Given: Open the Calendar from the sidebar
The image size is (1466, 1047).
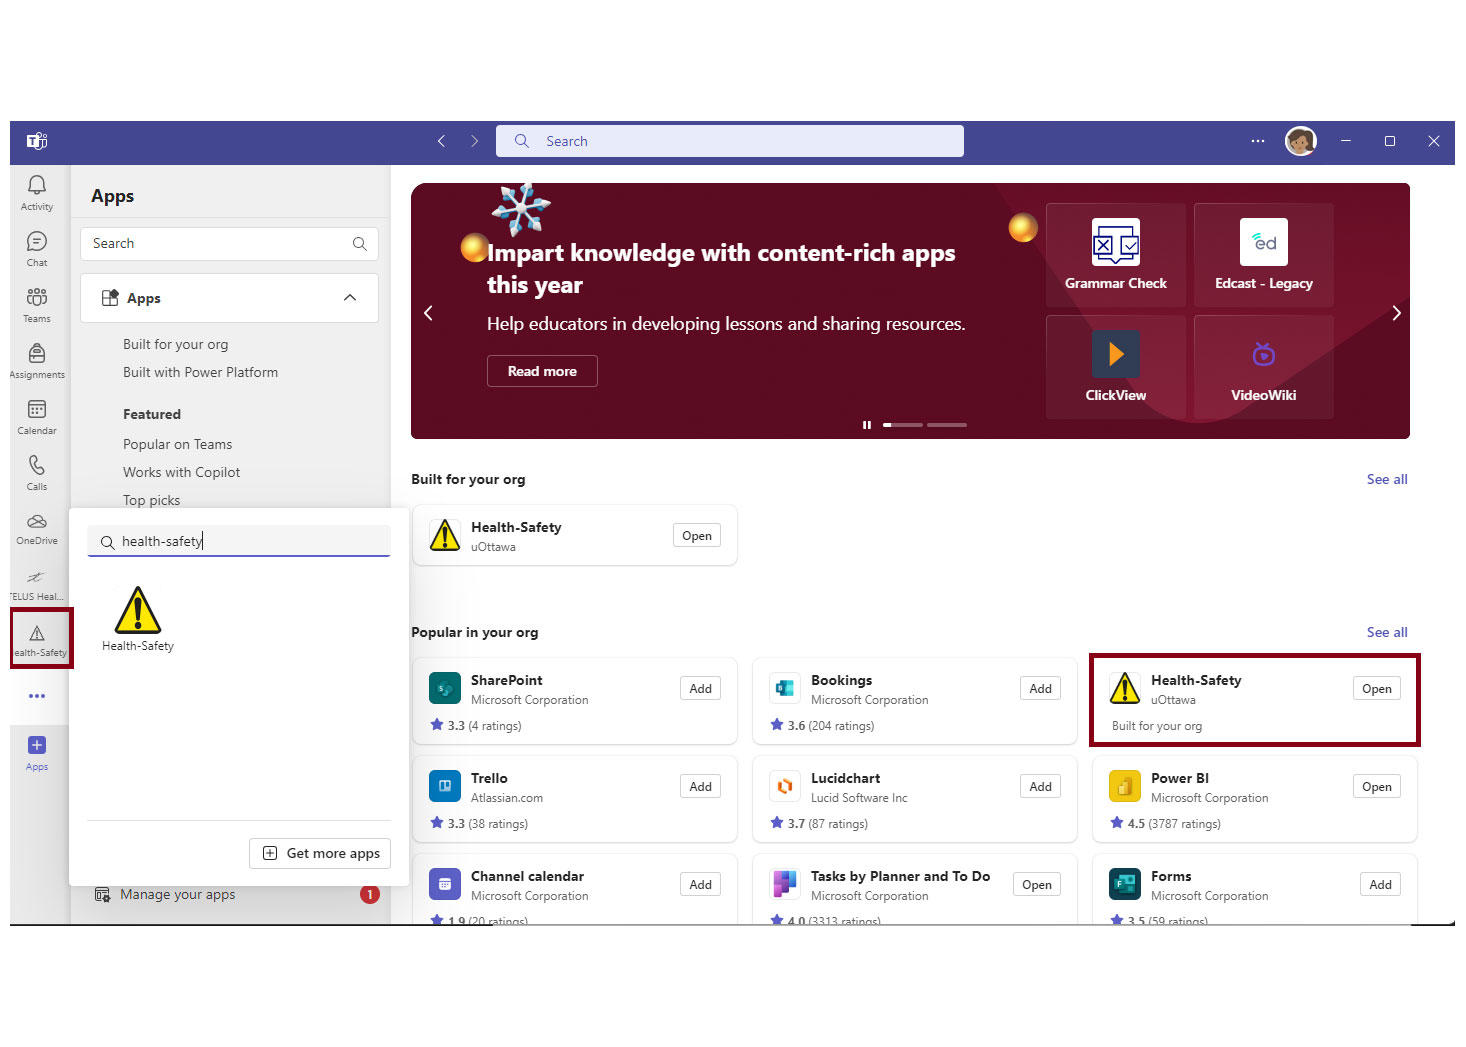Looking at the screenshot, I should click(x=36, y=416).
